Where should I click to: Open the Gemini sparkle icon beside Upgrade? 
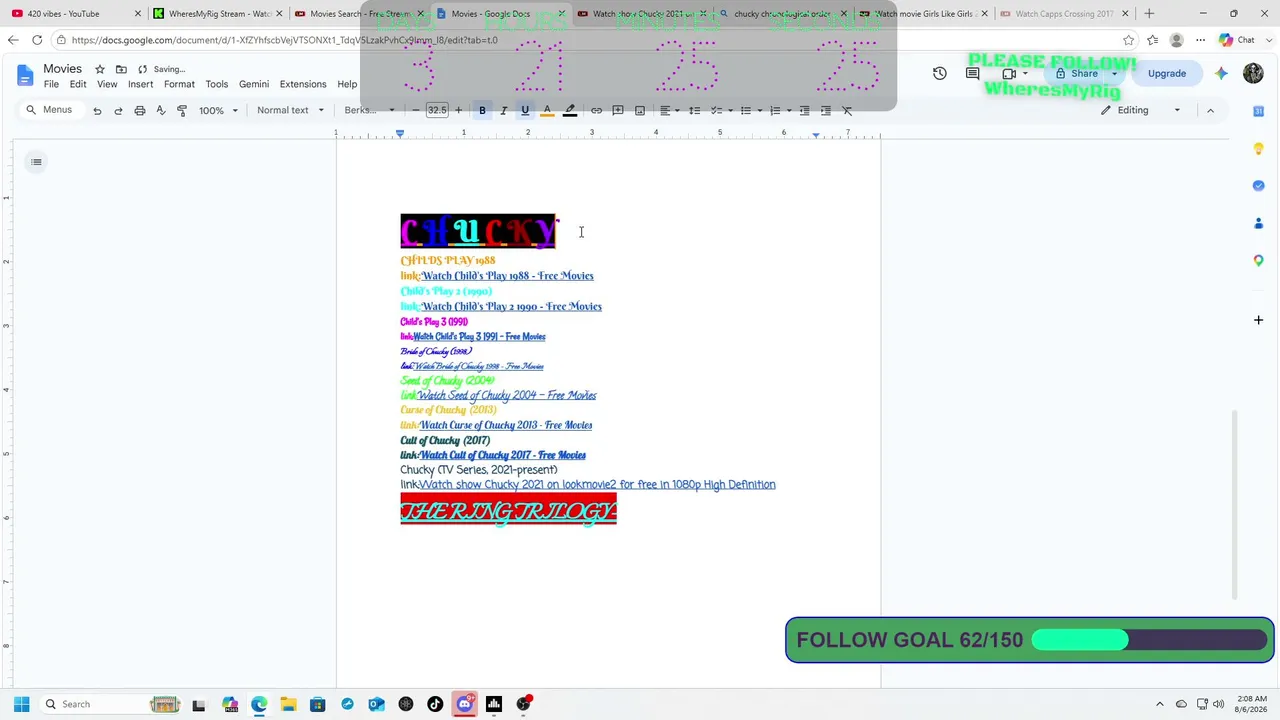coord(1221,73)
